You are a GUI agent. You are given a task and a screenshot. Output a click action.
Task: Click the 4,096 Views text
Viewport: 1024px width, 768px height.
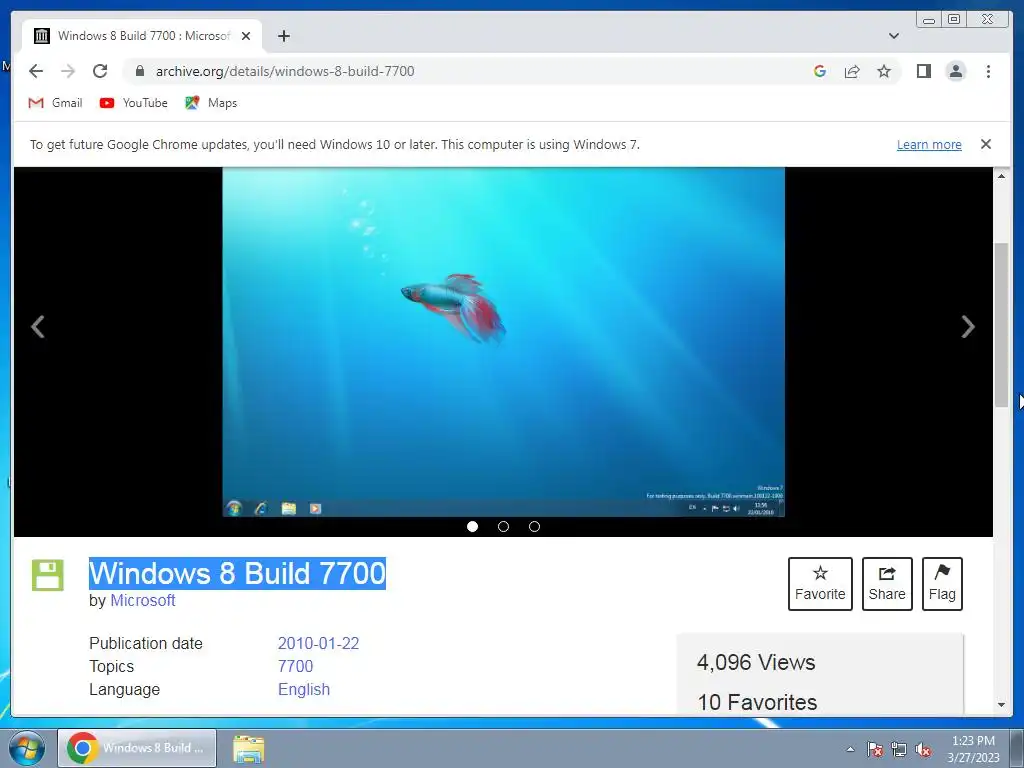point(756,662)
